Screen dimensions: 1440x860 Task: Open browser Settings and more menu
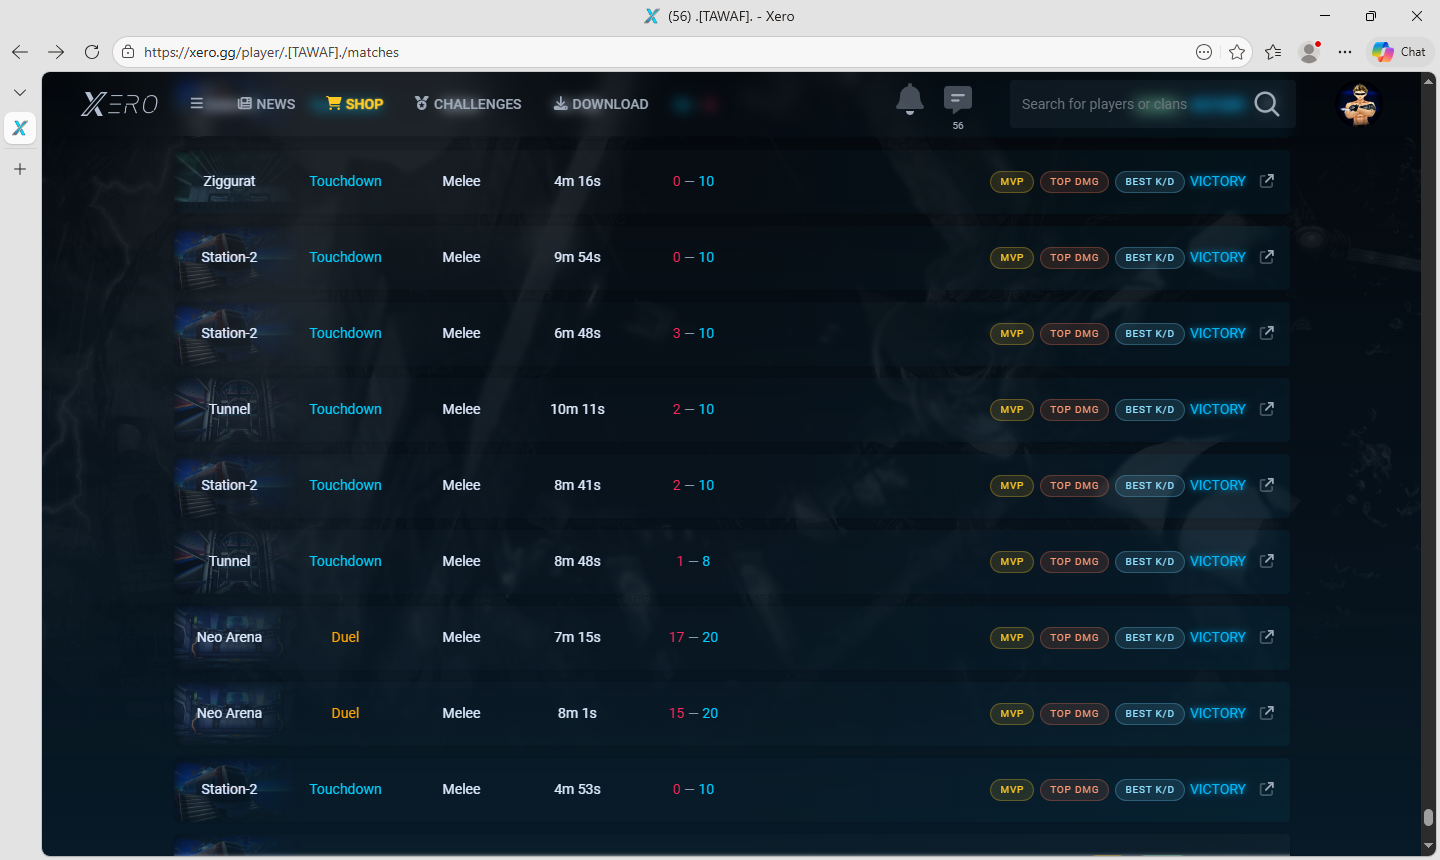click(1345, 52)
